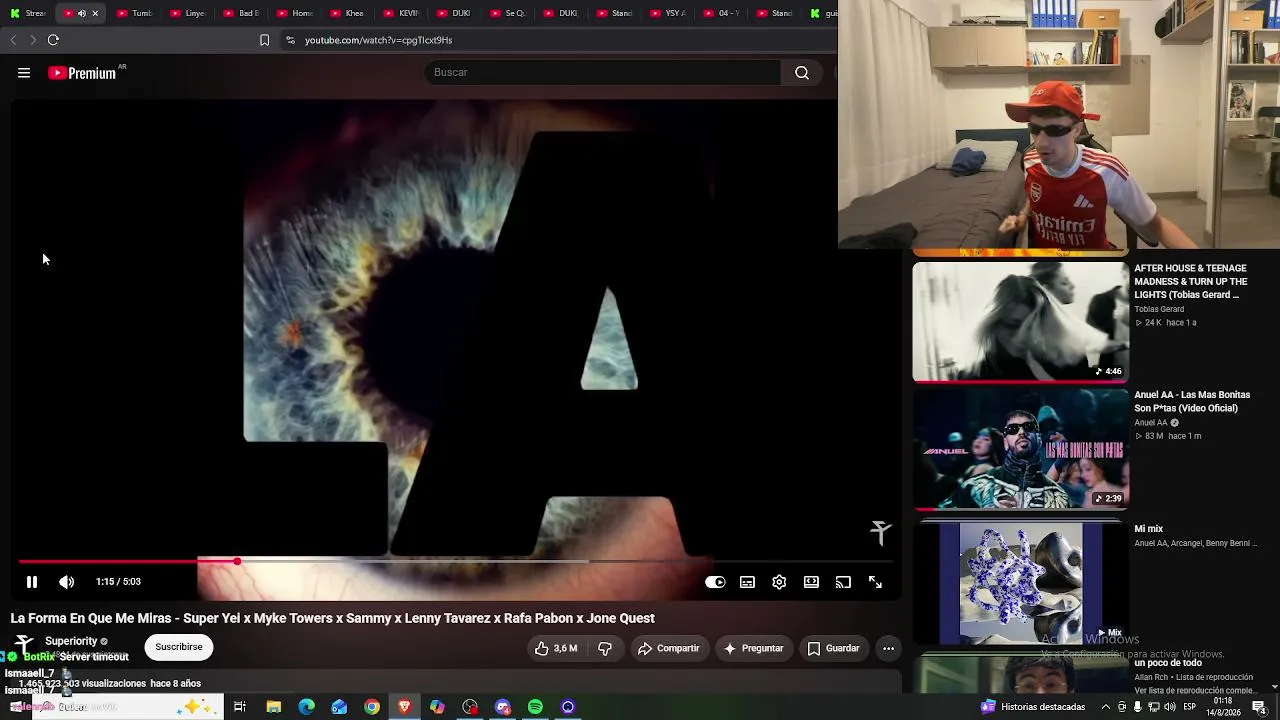Enter fullscreen mode
The width and height of the screenshot is (1280, 720).
[x=875, y=582]
